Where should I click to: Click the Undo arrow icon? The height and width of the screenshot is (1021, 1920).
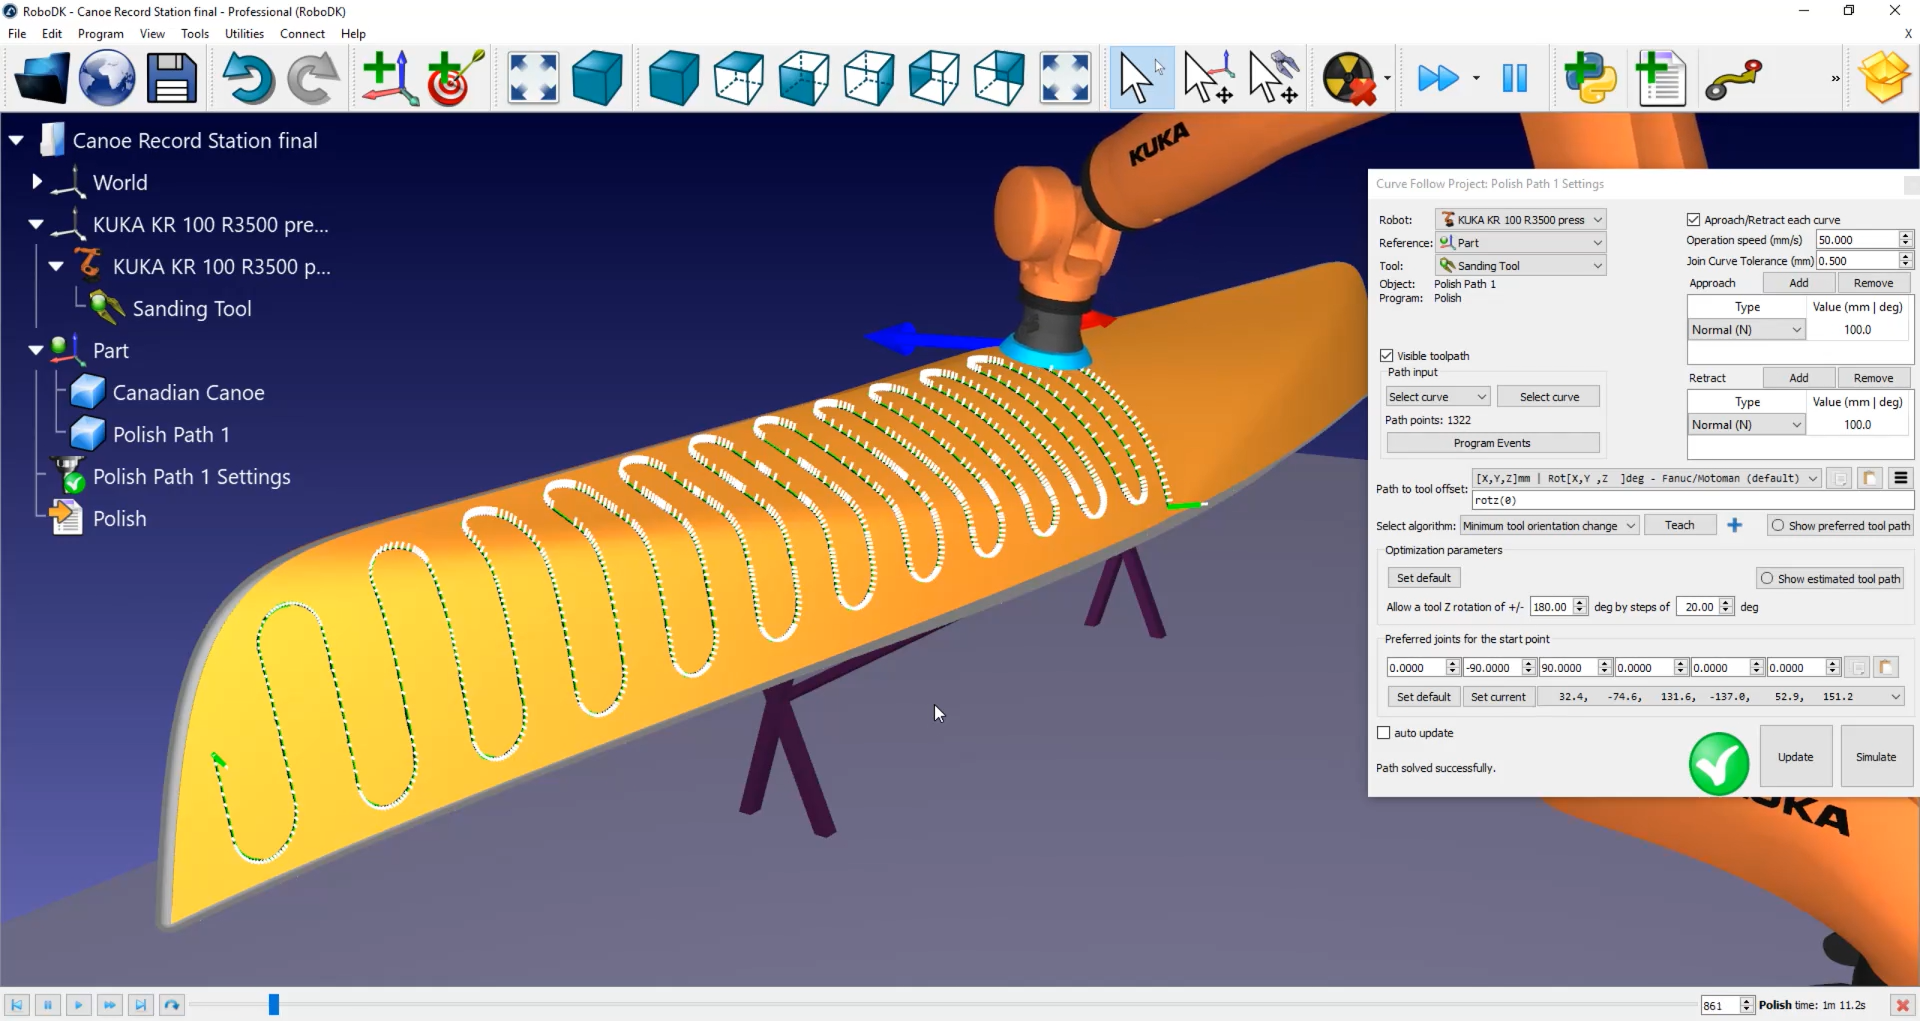coord(247,78)
